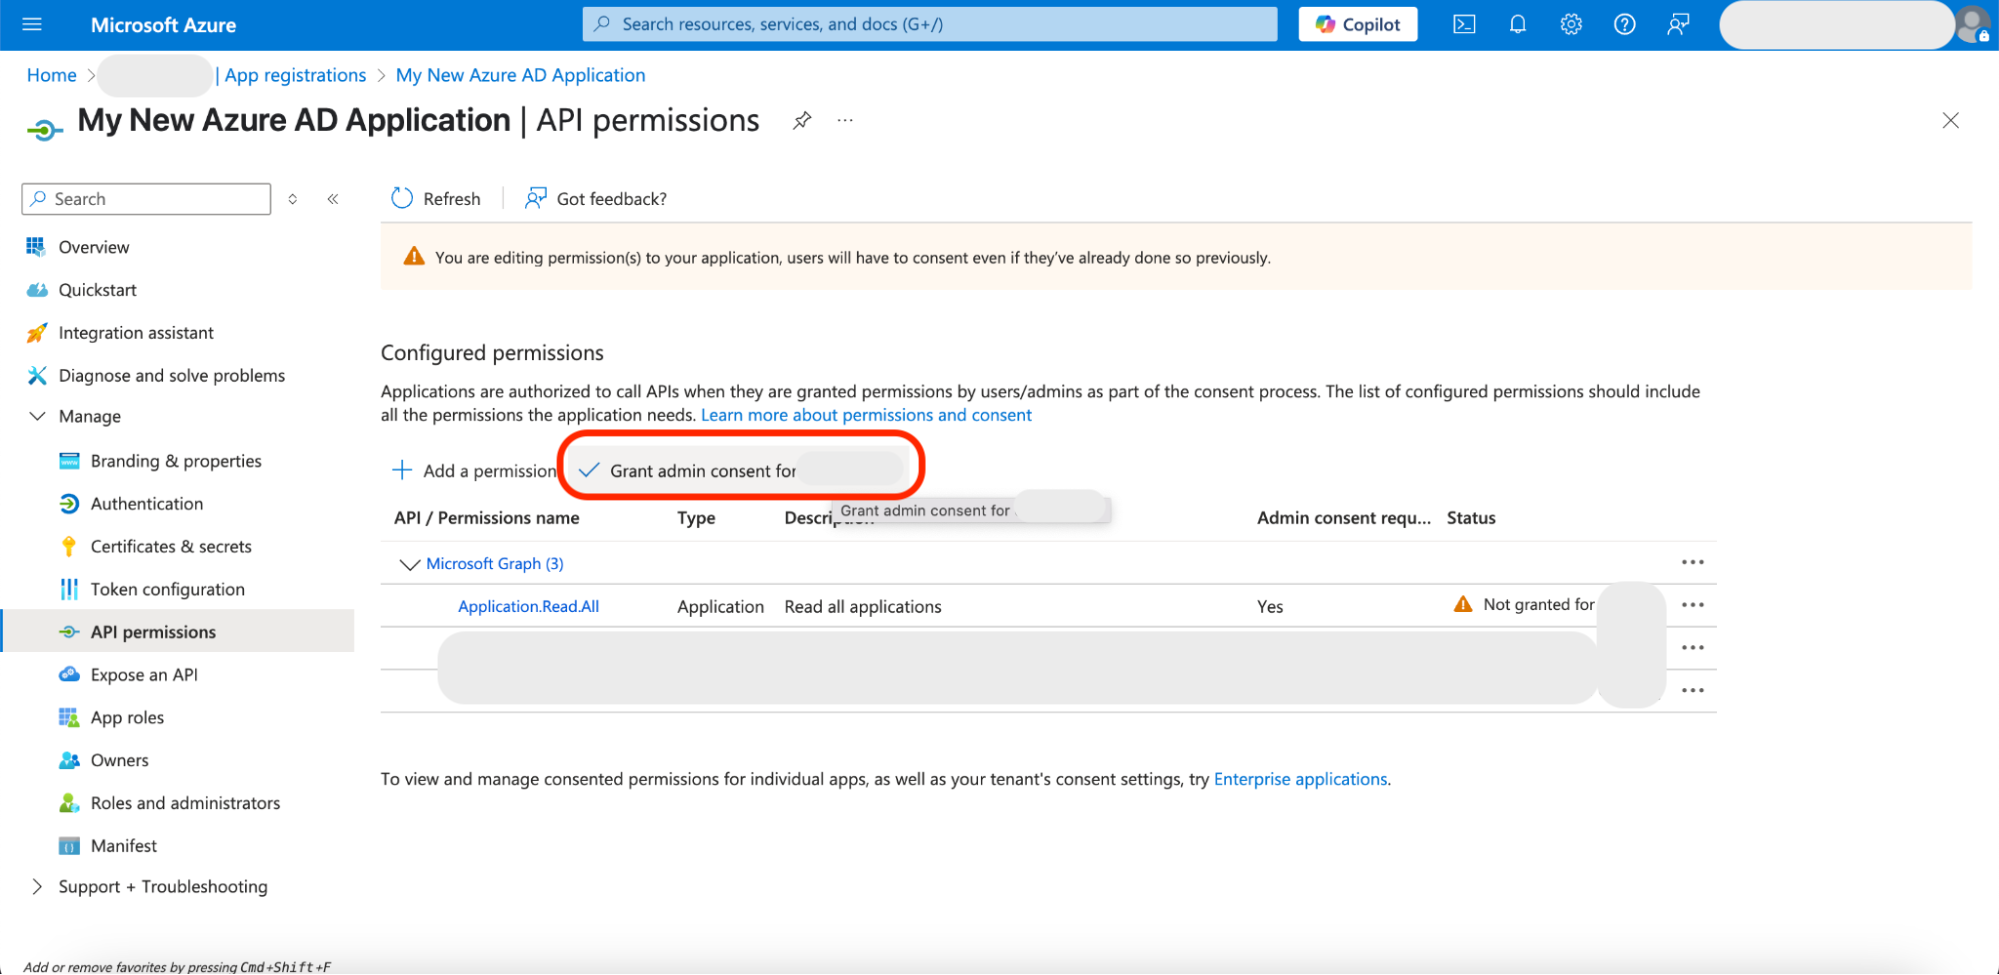Open the Application.Read.All permission
The image size is (1999, 975).
pos(529,607)
